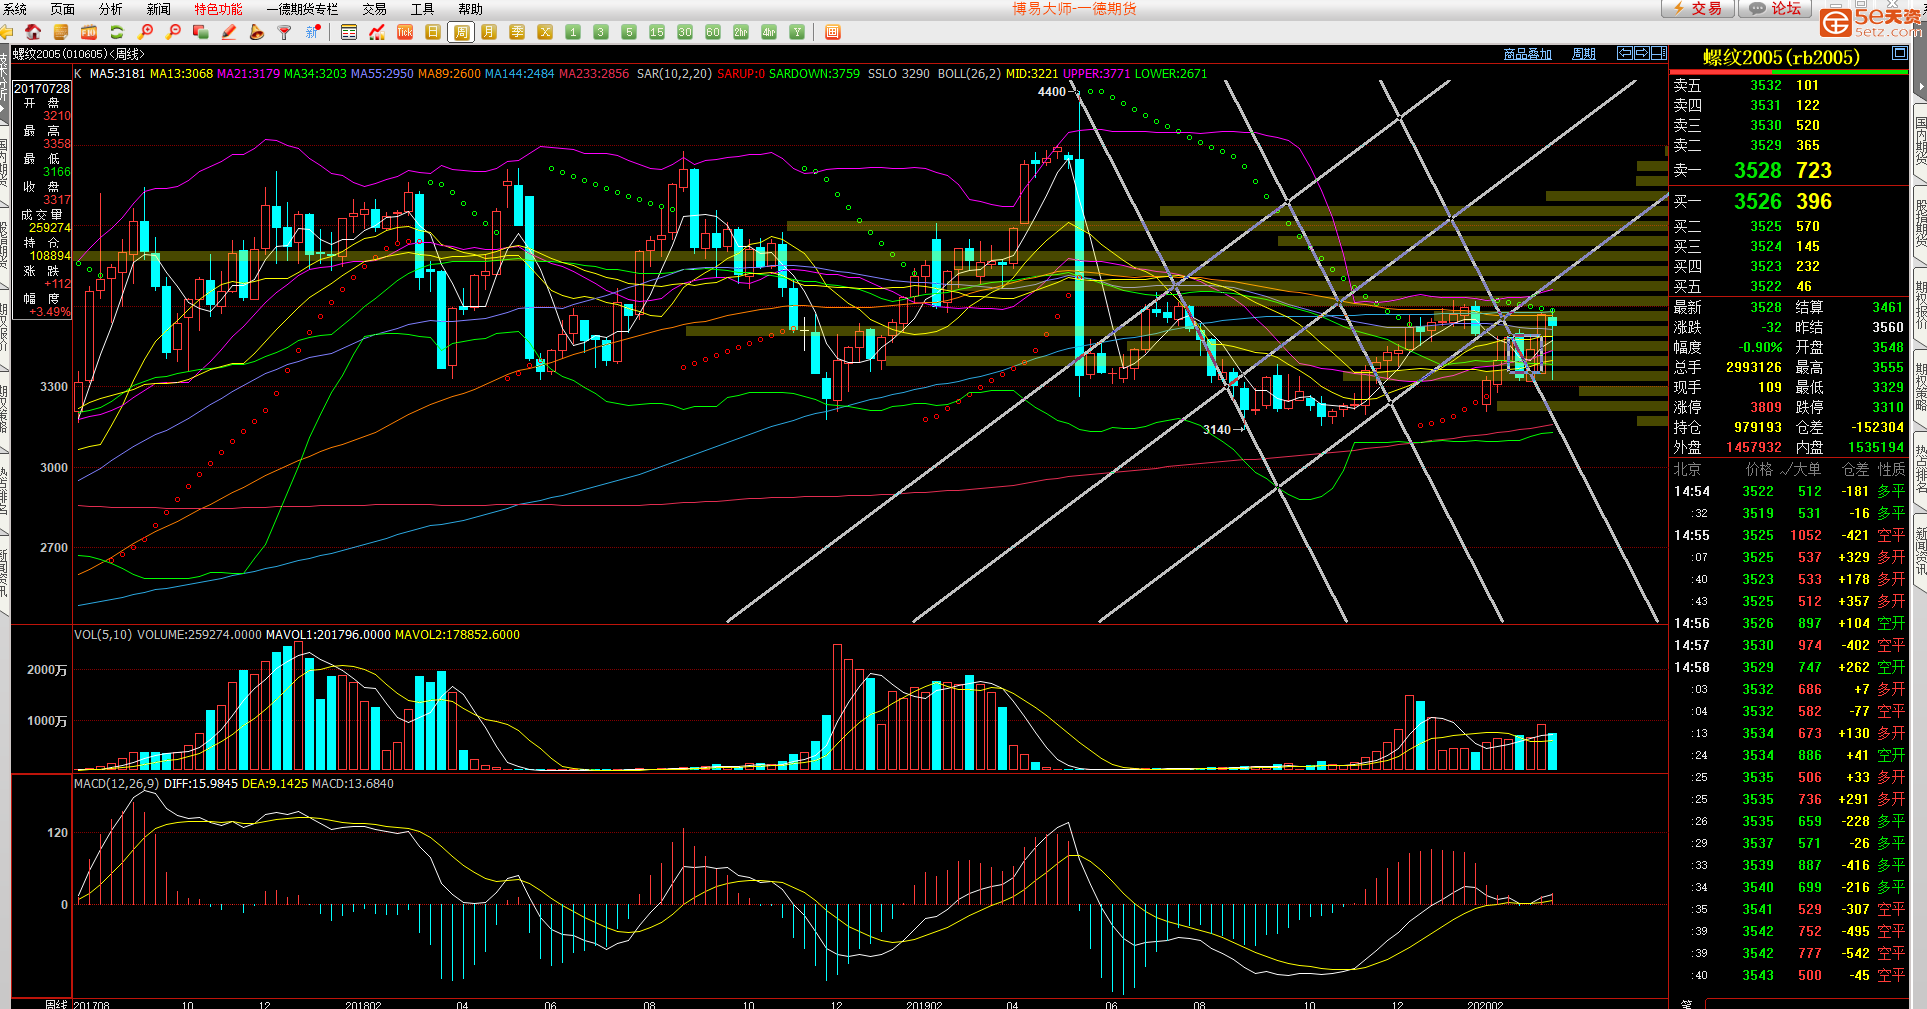Open the 周期 period dropdown link
This screenshot has width=1927, height=1009.
click(1583, 54)
